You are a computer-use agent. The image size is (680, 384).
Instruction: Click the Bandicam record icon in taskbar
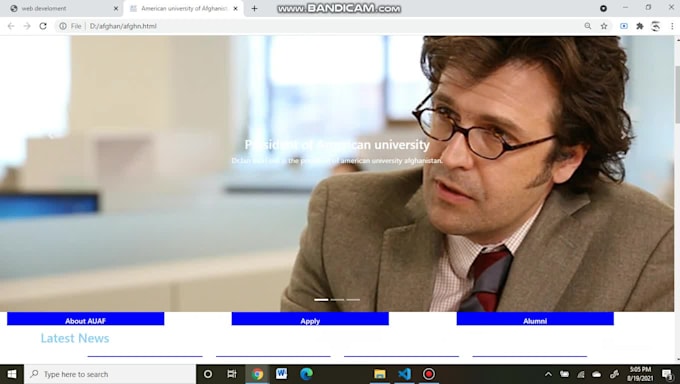point(428,374)
